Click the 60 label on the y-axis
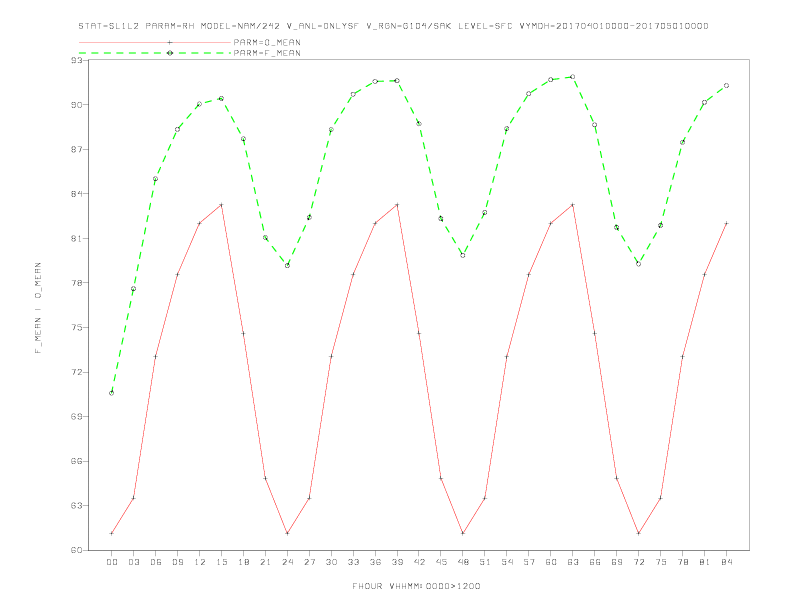The image size is (792, 612). click(77, 550)
